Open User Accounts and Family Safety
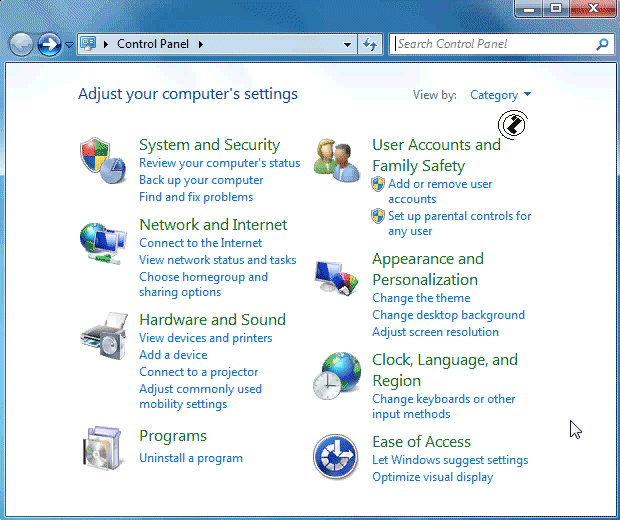Viewport: 620px width, 520px height. pyautogui.click(x=436, y=155)
